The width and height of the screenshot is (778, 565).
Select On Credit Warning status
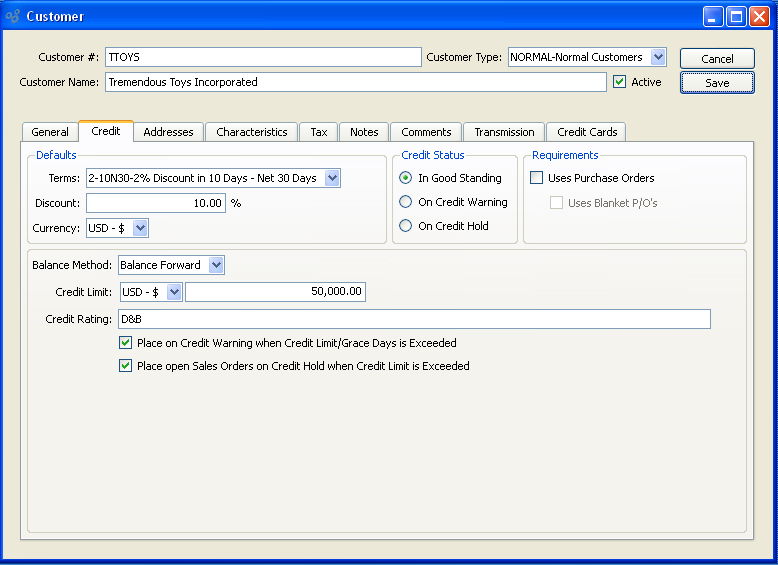406,202
